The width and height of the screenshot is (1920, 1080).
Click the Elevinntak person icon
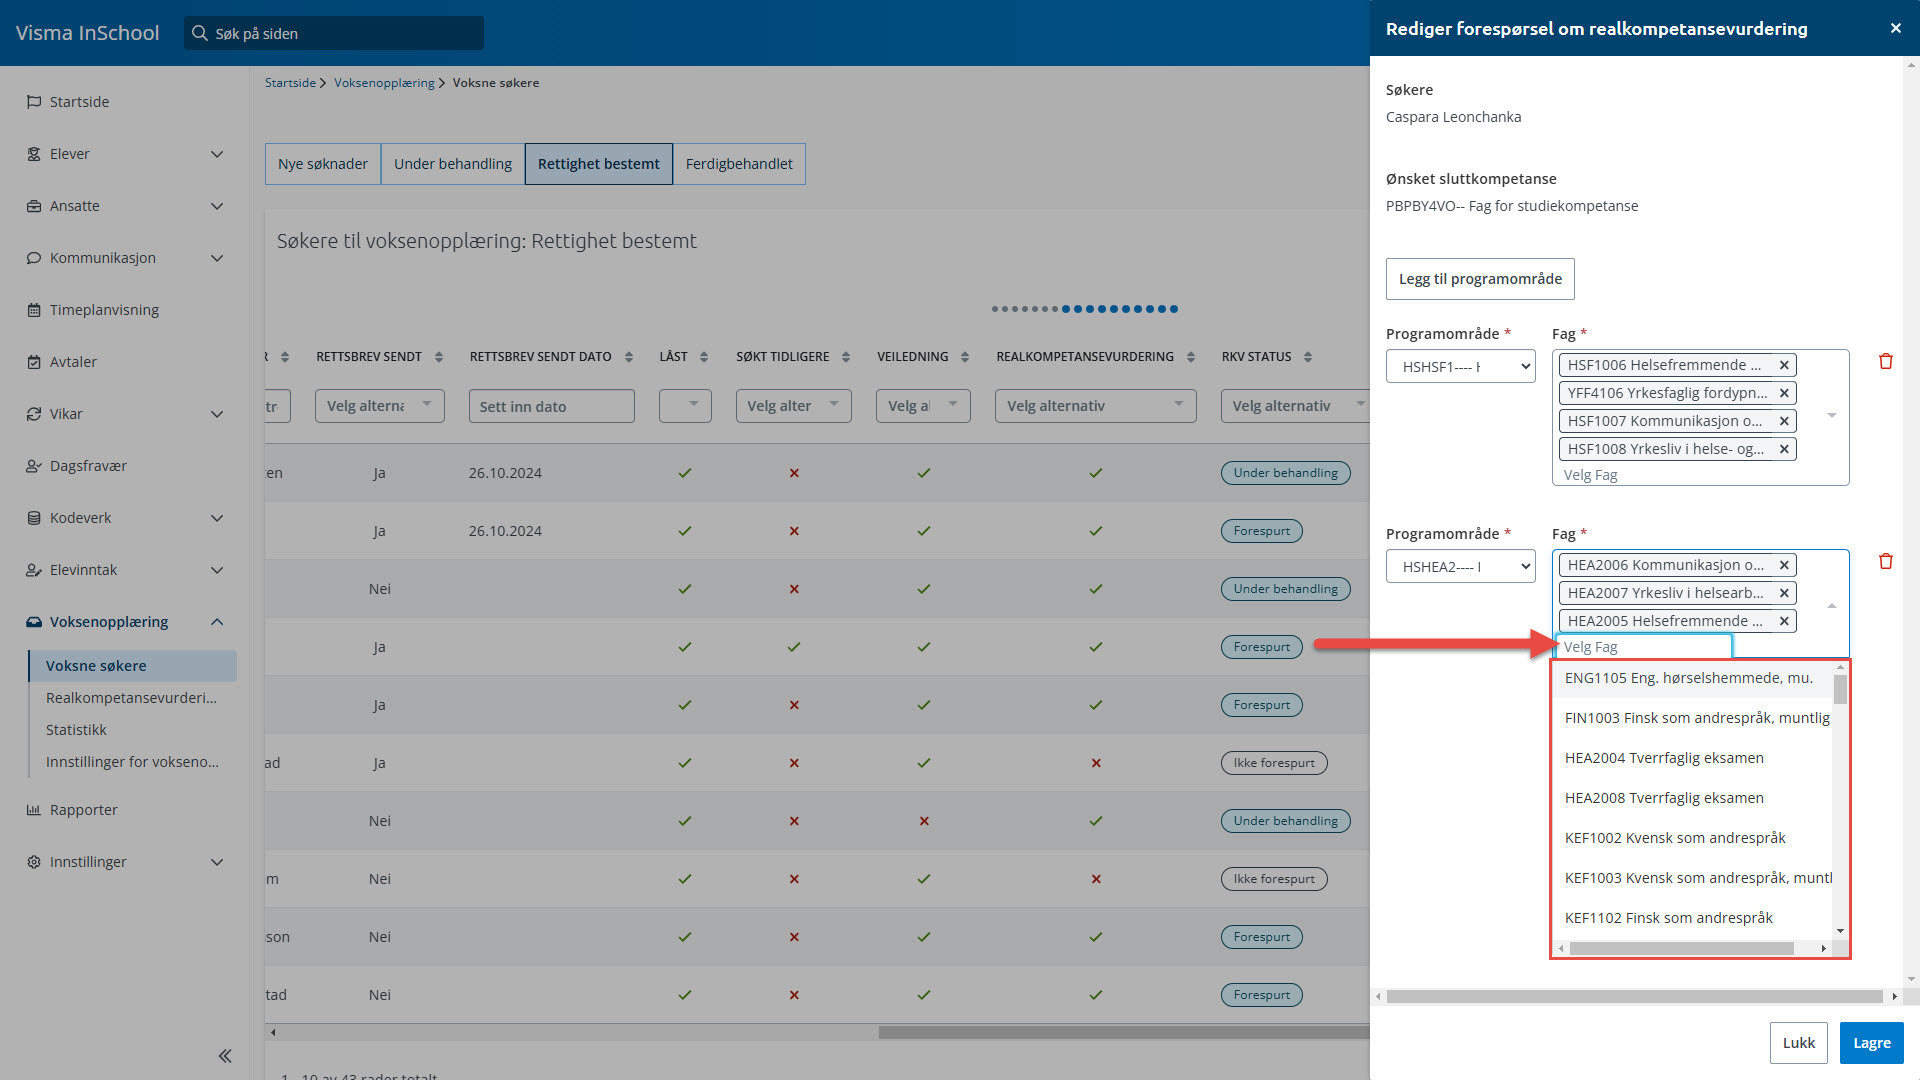[x=34, y=570]
